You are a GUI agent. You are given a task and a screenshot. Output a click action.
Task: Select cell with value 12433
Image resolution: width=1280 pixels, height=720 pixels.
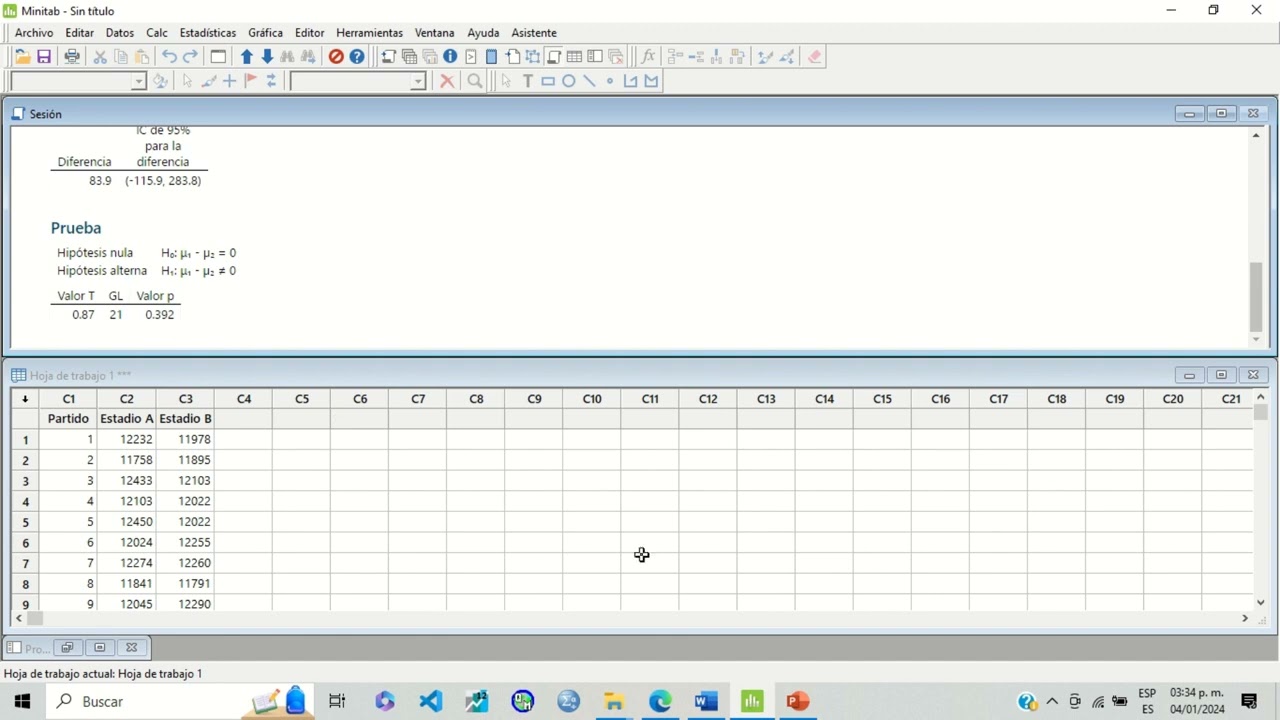(x=127, y=481)
